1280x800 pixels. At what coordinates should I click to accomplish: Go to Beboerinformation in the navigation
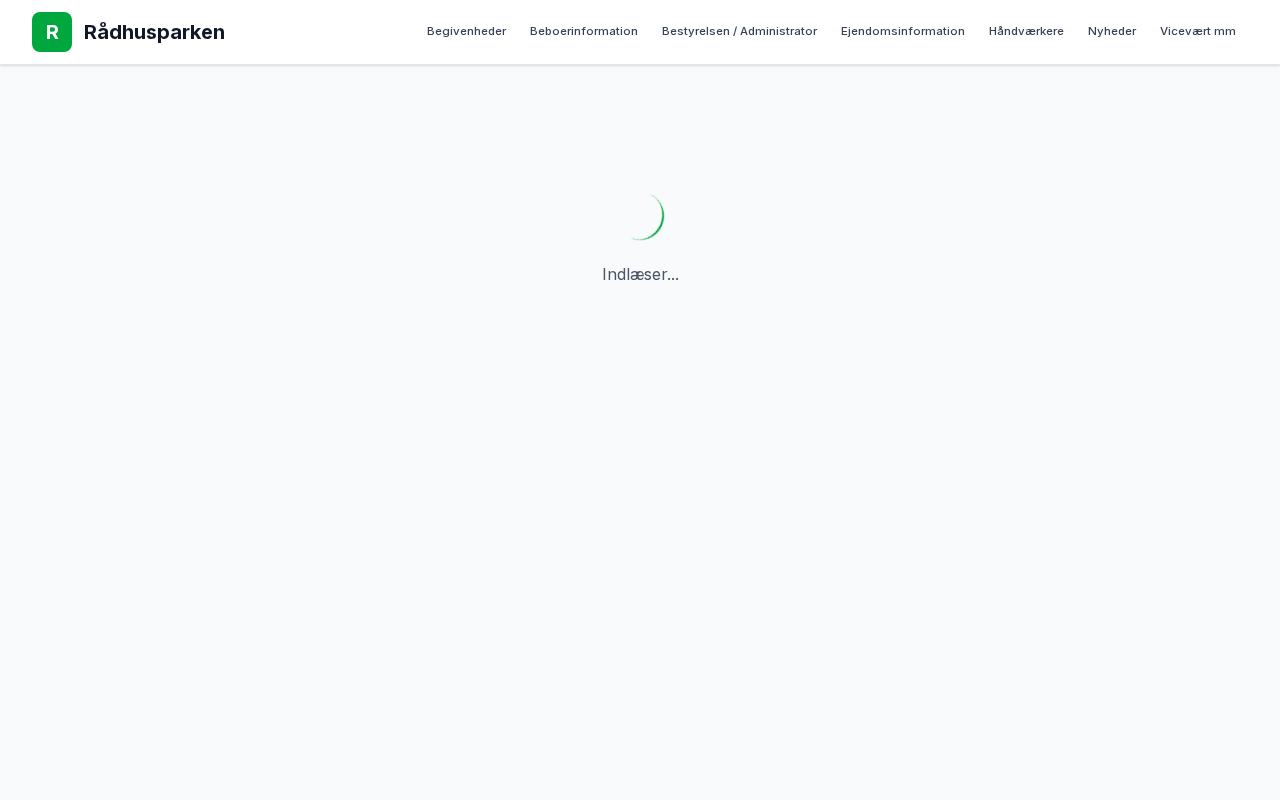point(584,31)
